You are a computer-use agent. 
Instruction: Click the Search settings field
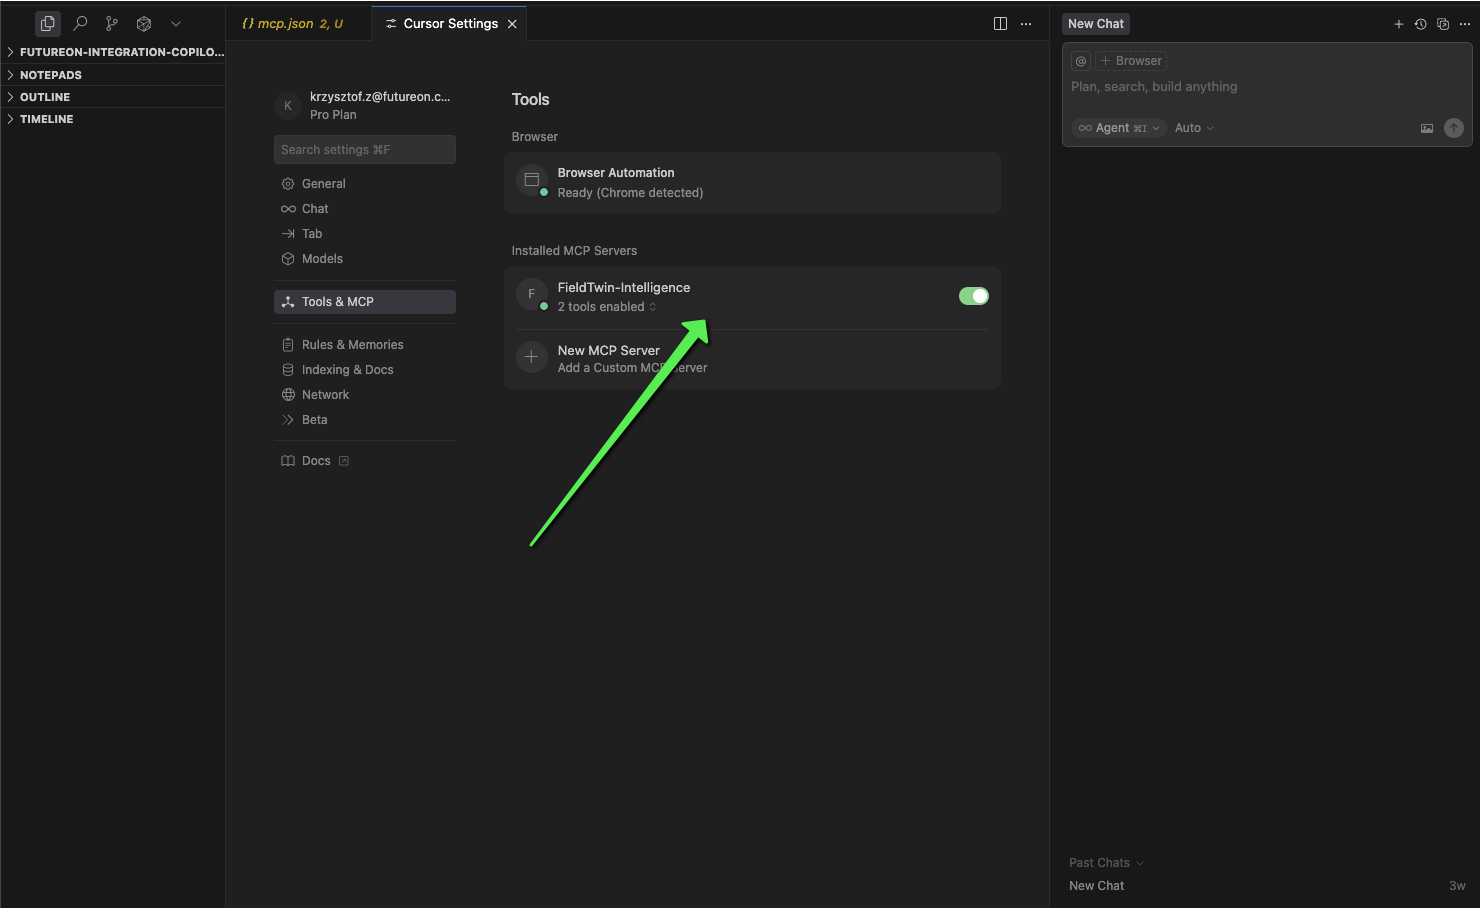point(364,150)
